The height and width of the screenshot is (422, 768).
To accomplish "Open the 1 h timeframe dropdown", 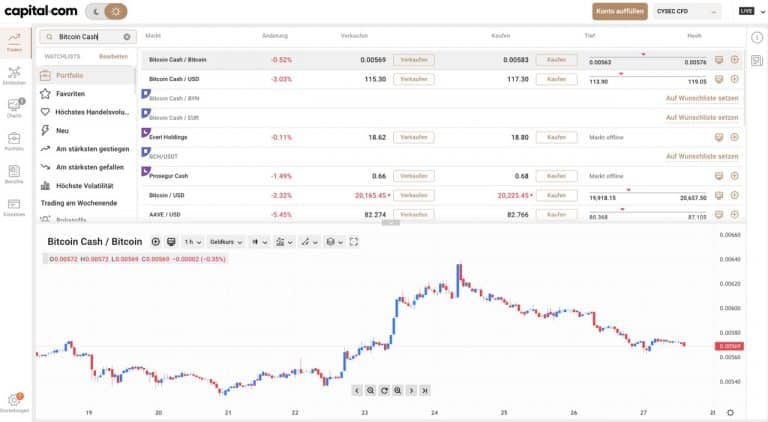I will (192, 242).
